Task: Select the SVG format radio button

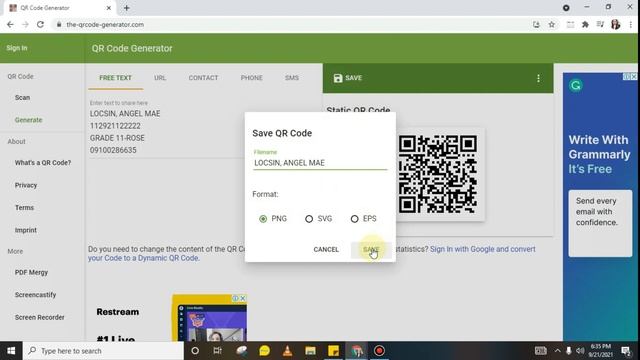Action: 309,219
